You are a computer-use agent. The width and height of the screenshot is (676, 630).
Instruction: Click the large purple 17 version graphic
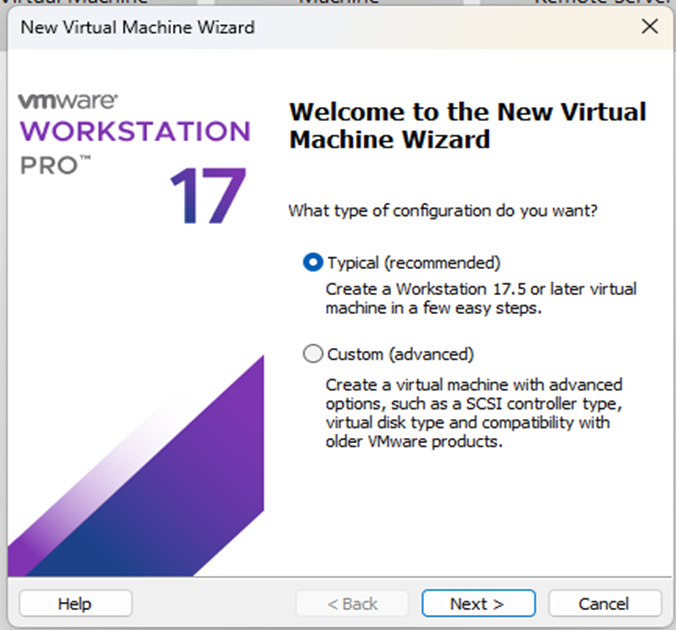[x=207, y=195]
